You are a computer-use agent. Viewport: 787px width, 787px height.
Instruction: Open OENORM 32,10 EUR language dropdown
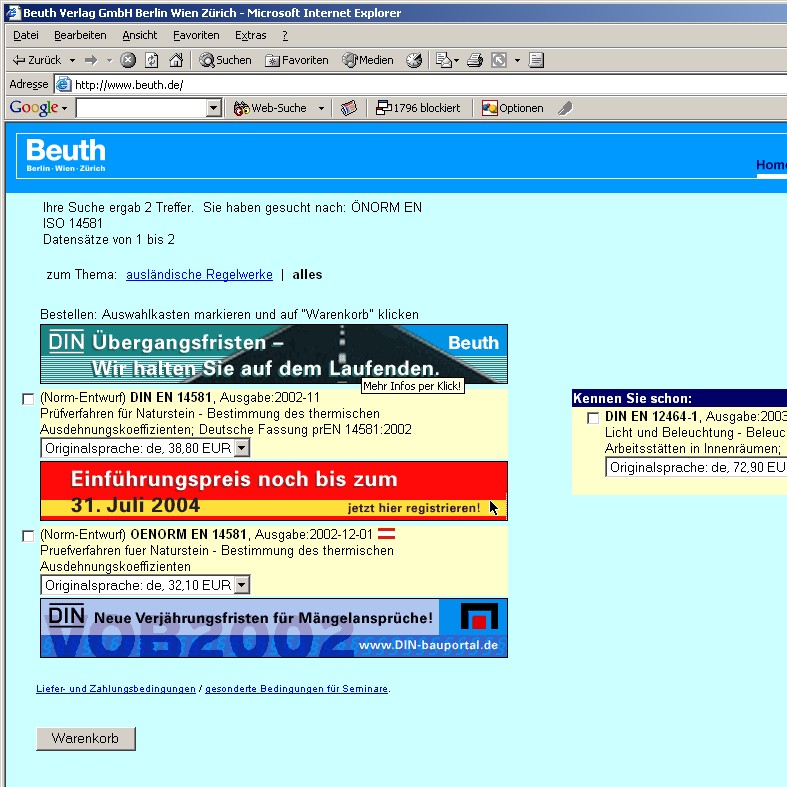(145, 585)
